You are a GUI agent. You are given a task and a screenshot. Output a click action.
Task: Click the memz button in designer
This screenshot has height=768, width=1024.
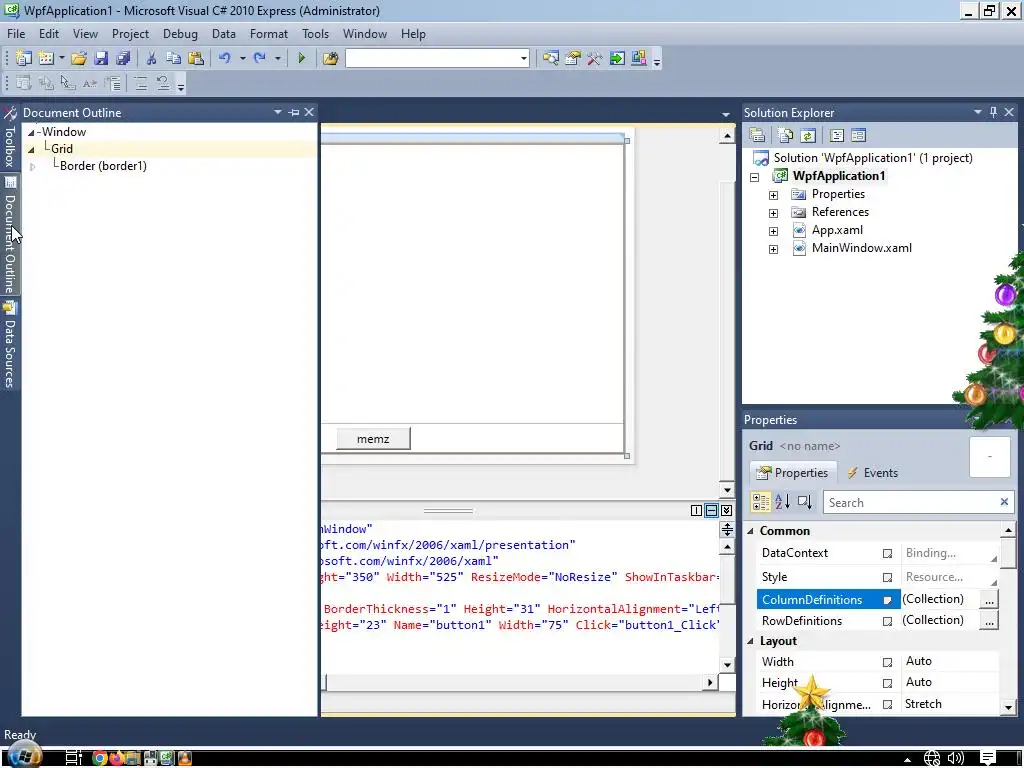[x=373, y=439]
